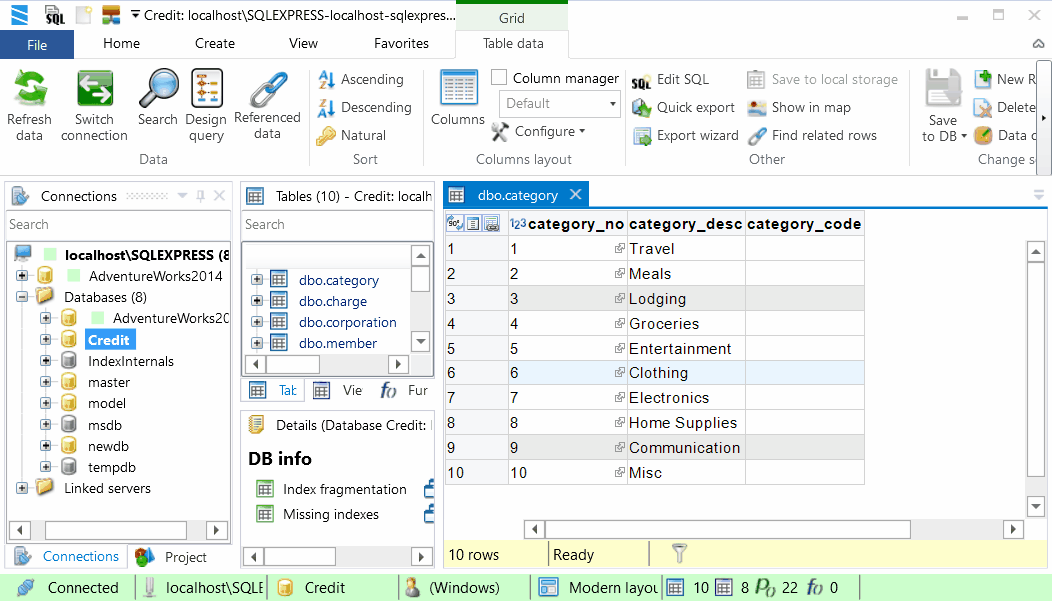The height and width of the screenshot is (601, 1052).
Task: Open the Project panel tab
Action: tap(184, 556)
